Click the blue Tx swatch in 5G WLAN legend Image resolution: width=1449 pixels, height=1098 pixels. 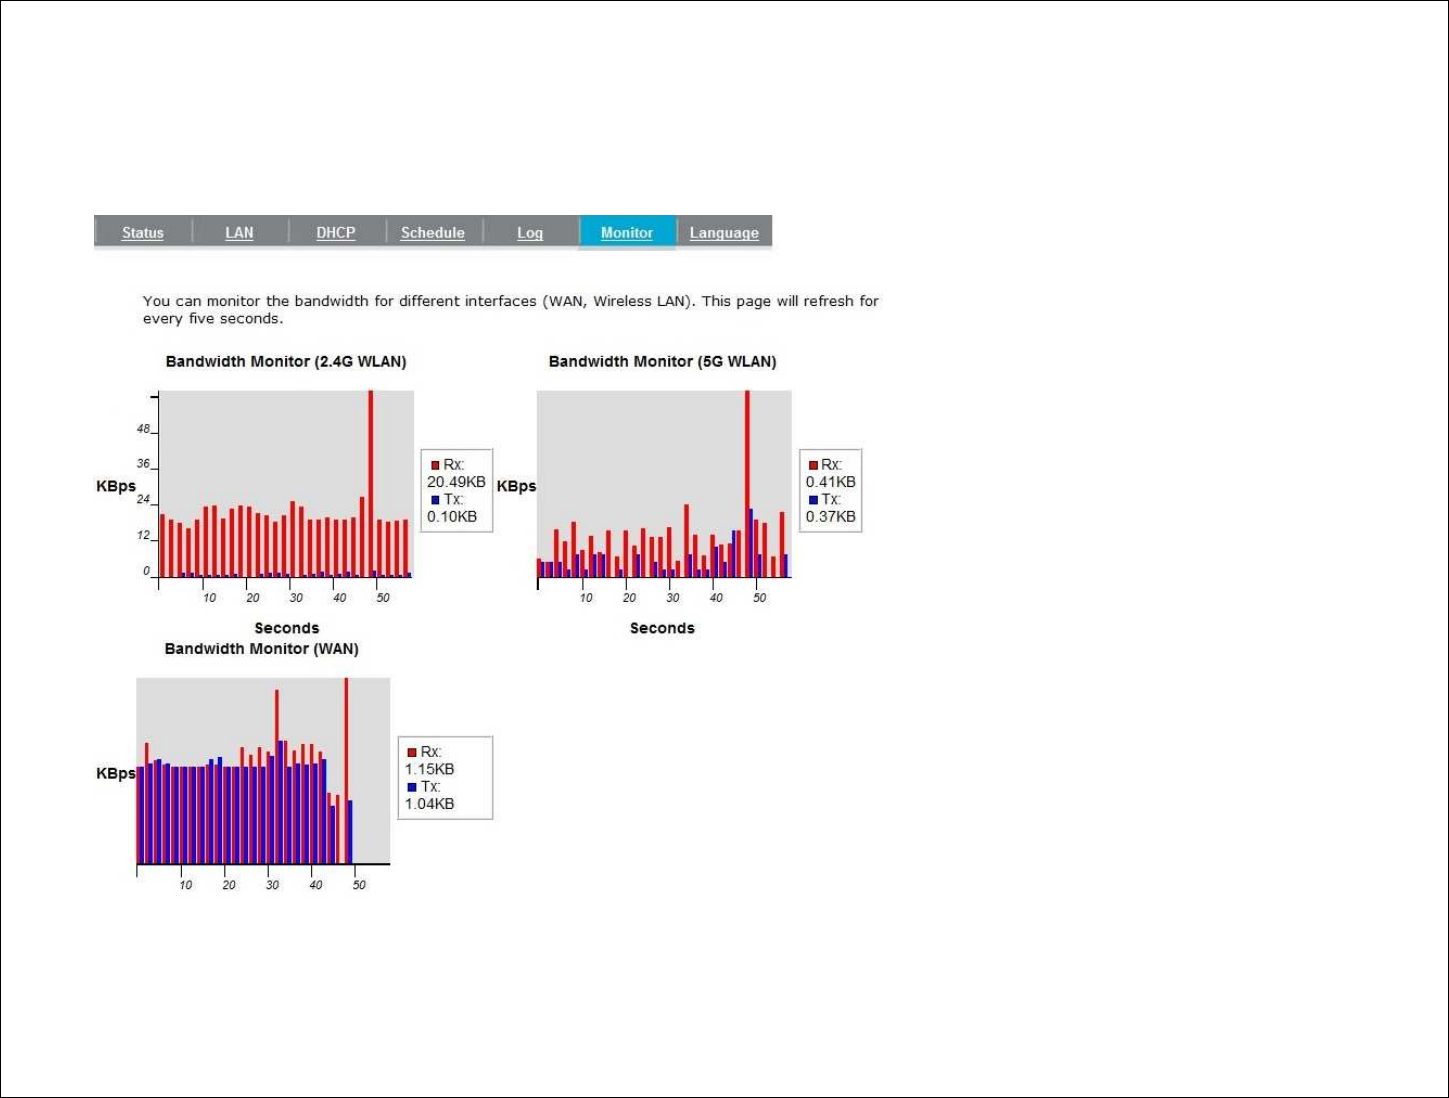pos(813,500)
